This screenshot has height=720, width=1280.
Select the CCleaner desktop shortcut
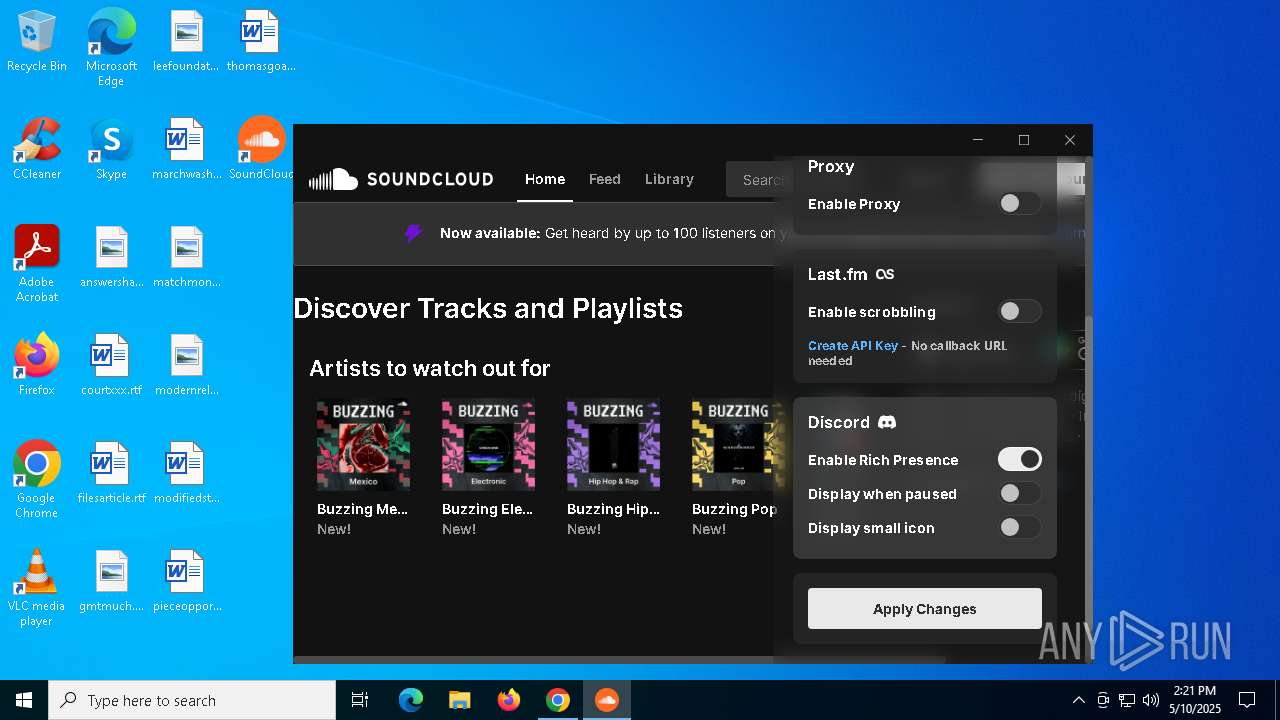point(37,149)
